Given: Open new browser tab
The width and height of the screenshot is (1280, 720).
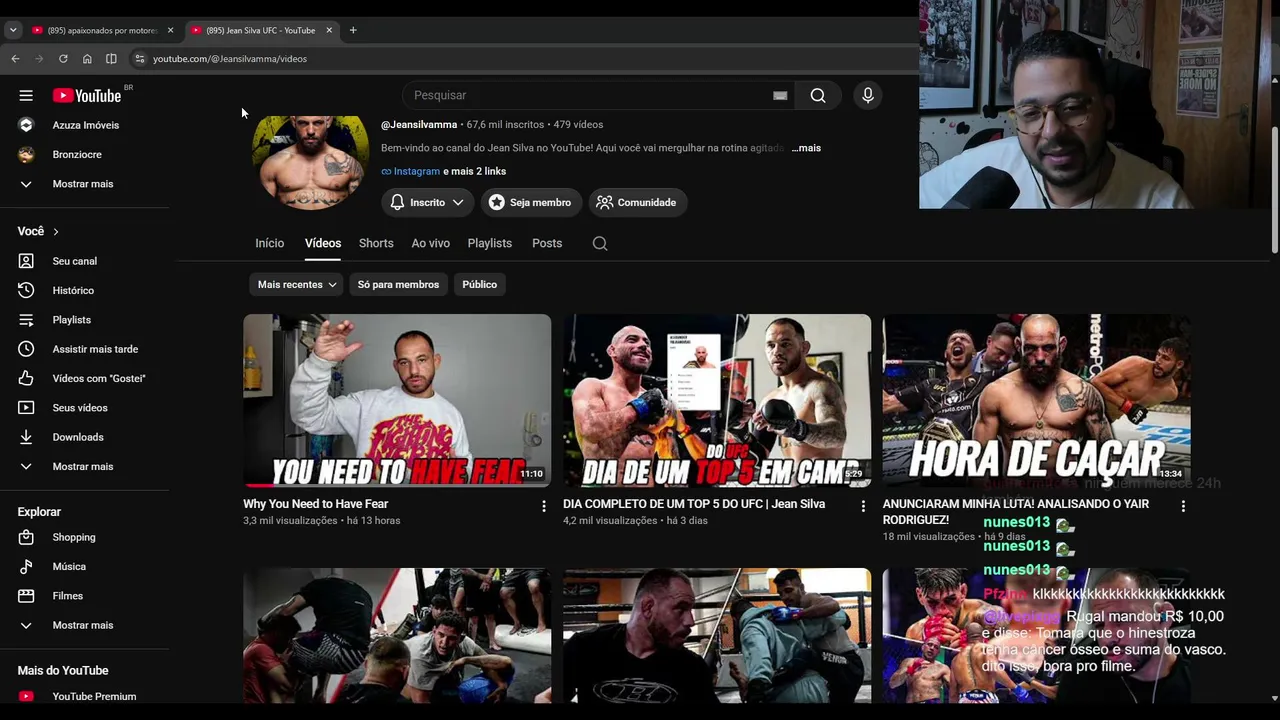Looking at the screenshot, I should (x=353, y=30).
